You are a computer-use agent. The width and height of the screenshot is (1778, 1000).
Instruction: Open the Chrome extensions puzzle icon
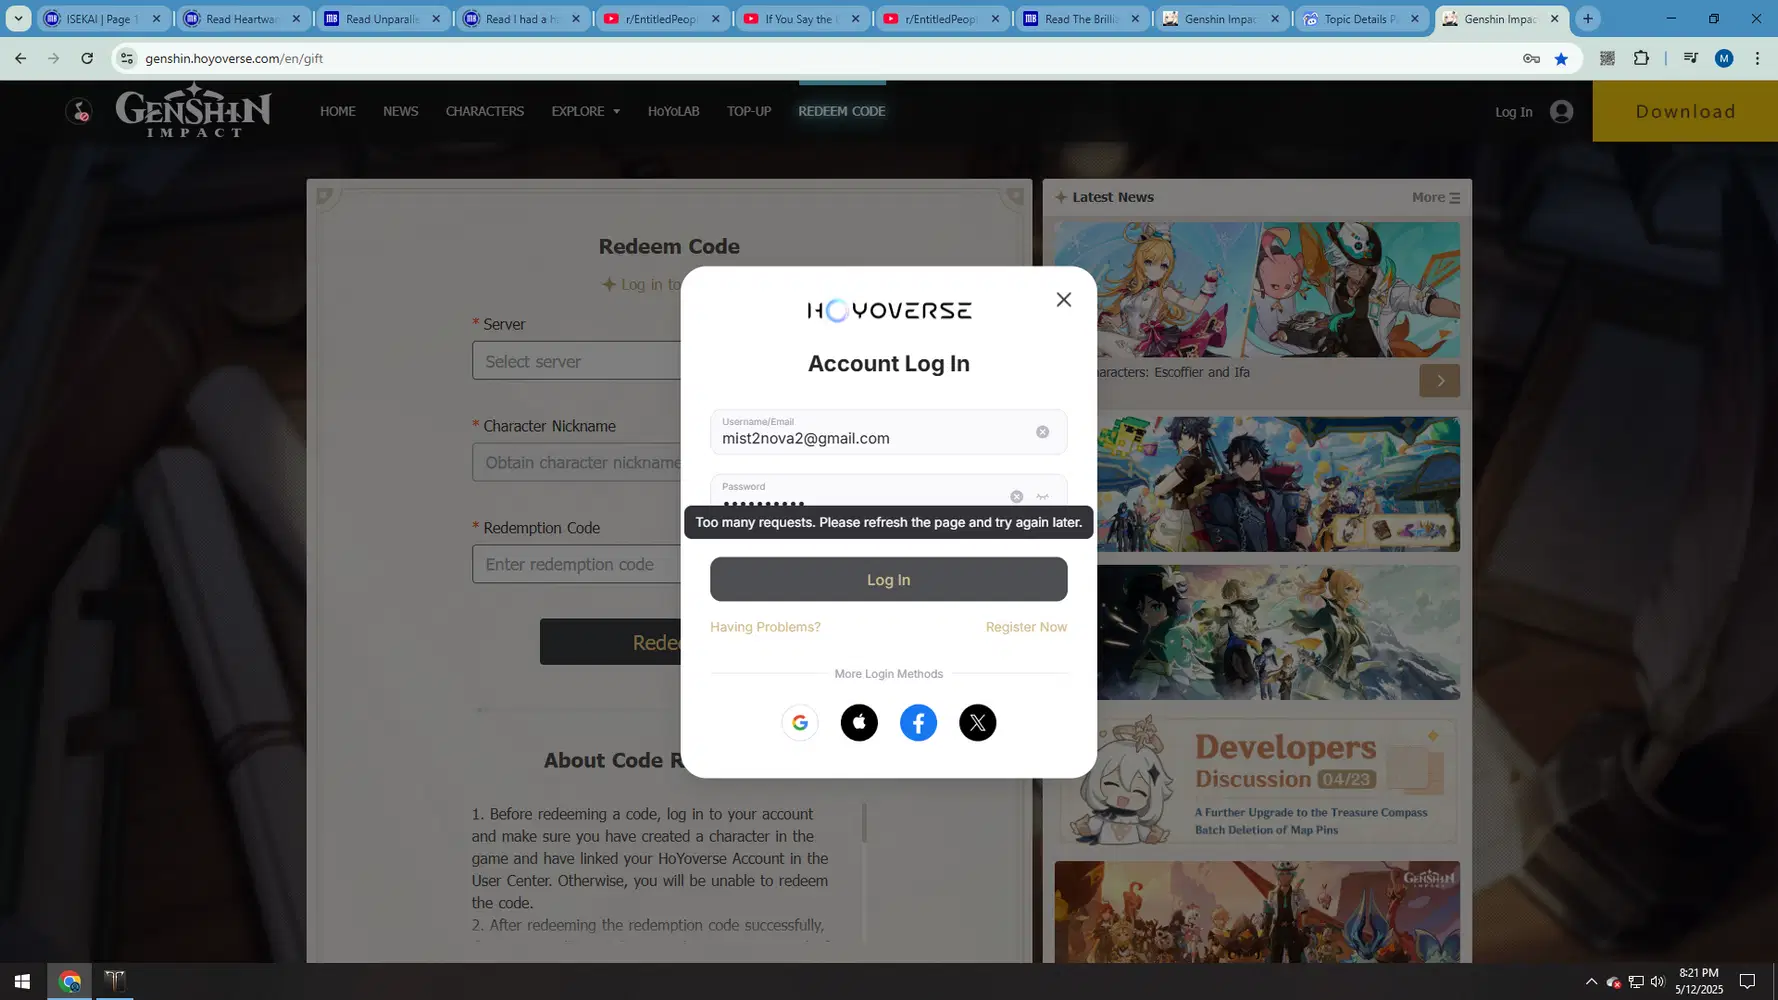click(x=1641, y=59)
